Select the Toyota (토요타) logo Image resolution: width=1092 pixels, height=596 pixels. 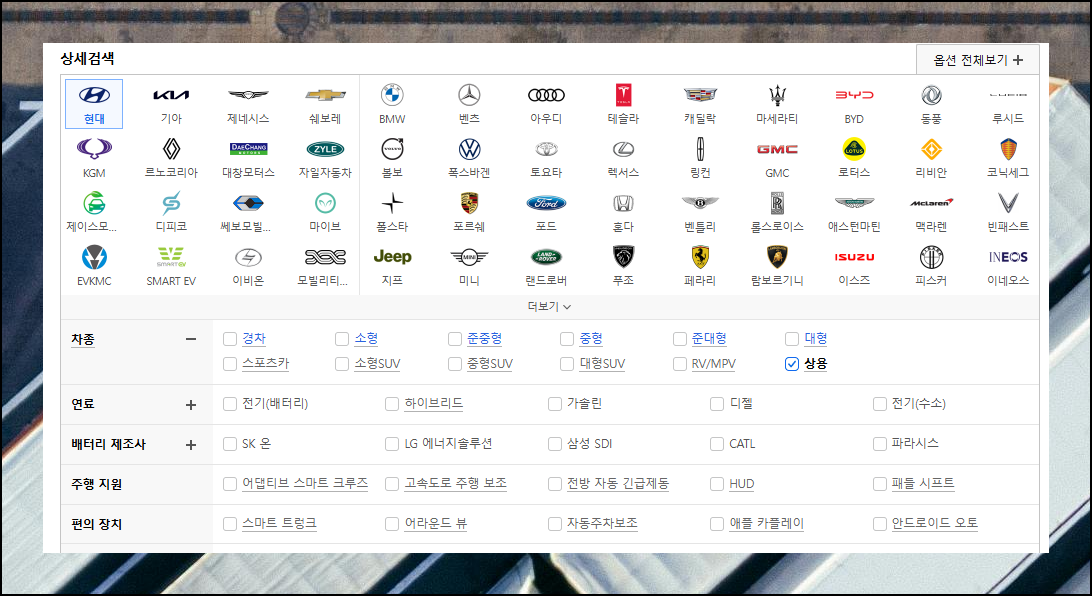tap(546, 148)
